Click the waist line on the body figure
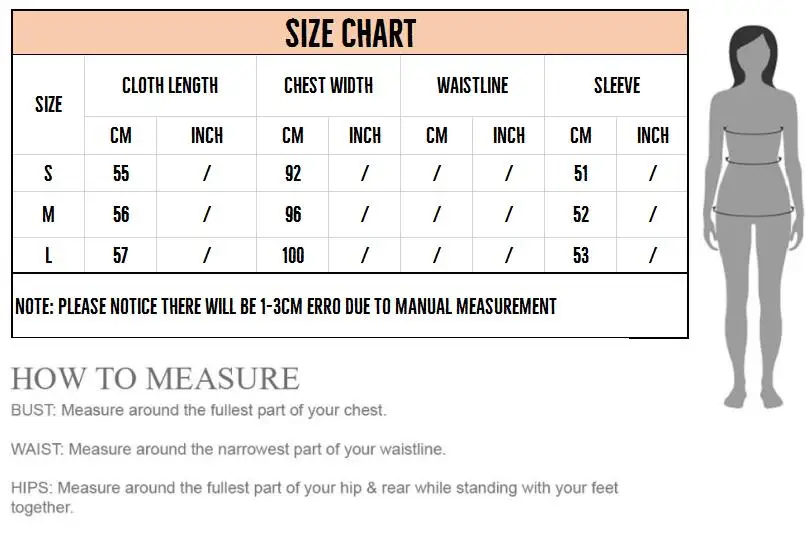806x536 pixels. 754,161
